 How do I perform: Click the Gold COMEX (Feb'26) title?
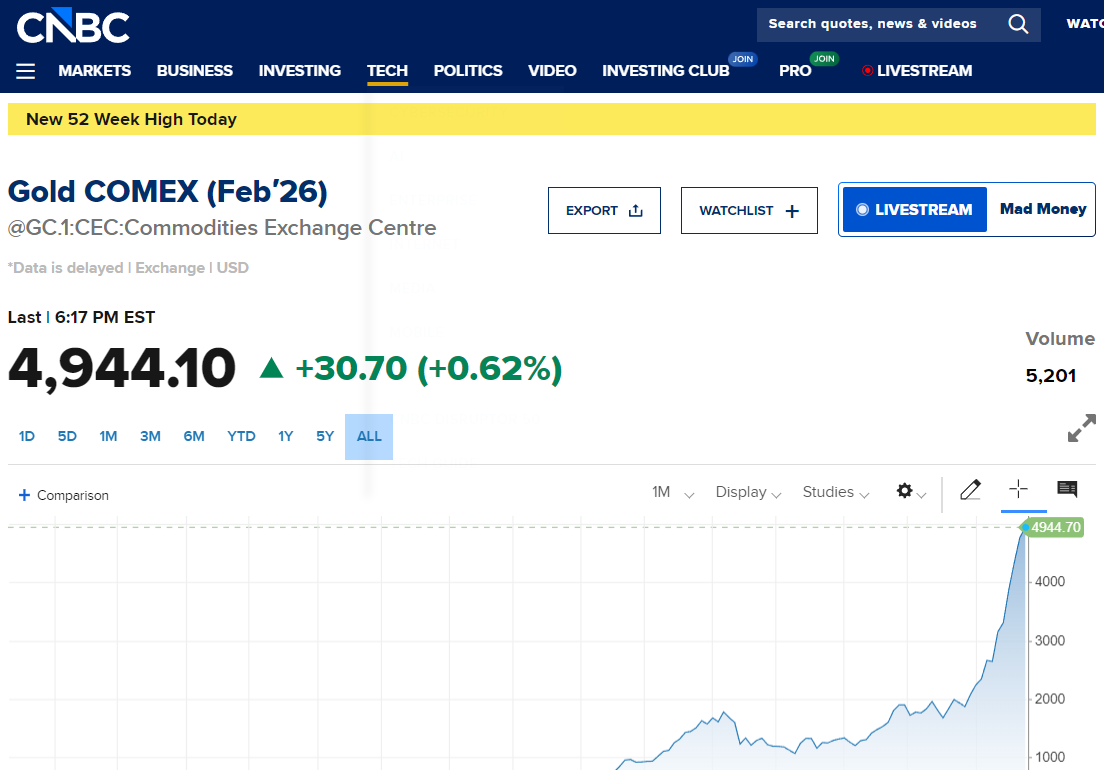[168, 191]
